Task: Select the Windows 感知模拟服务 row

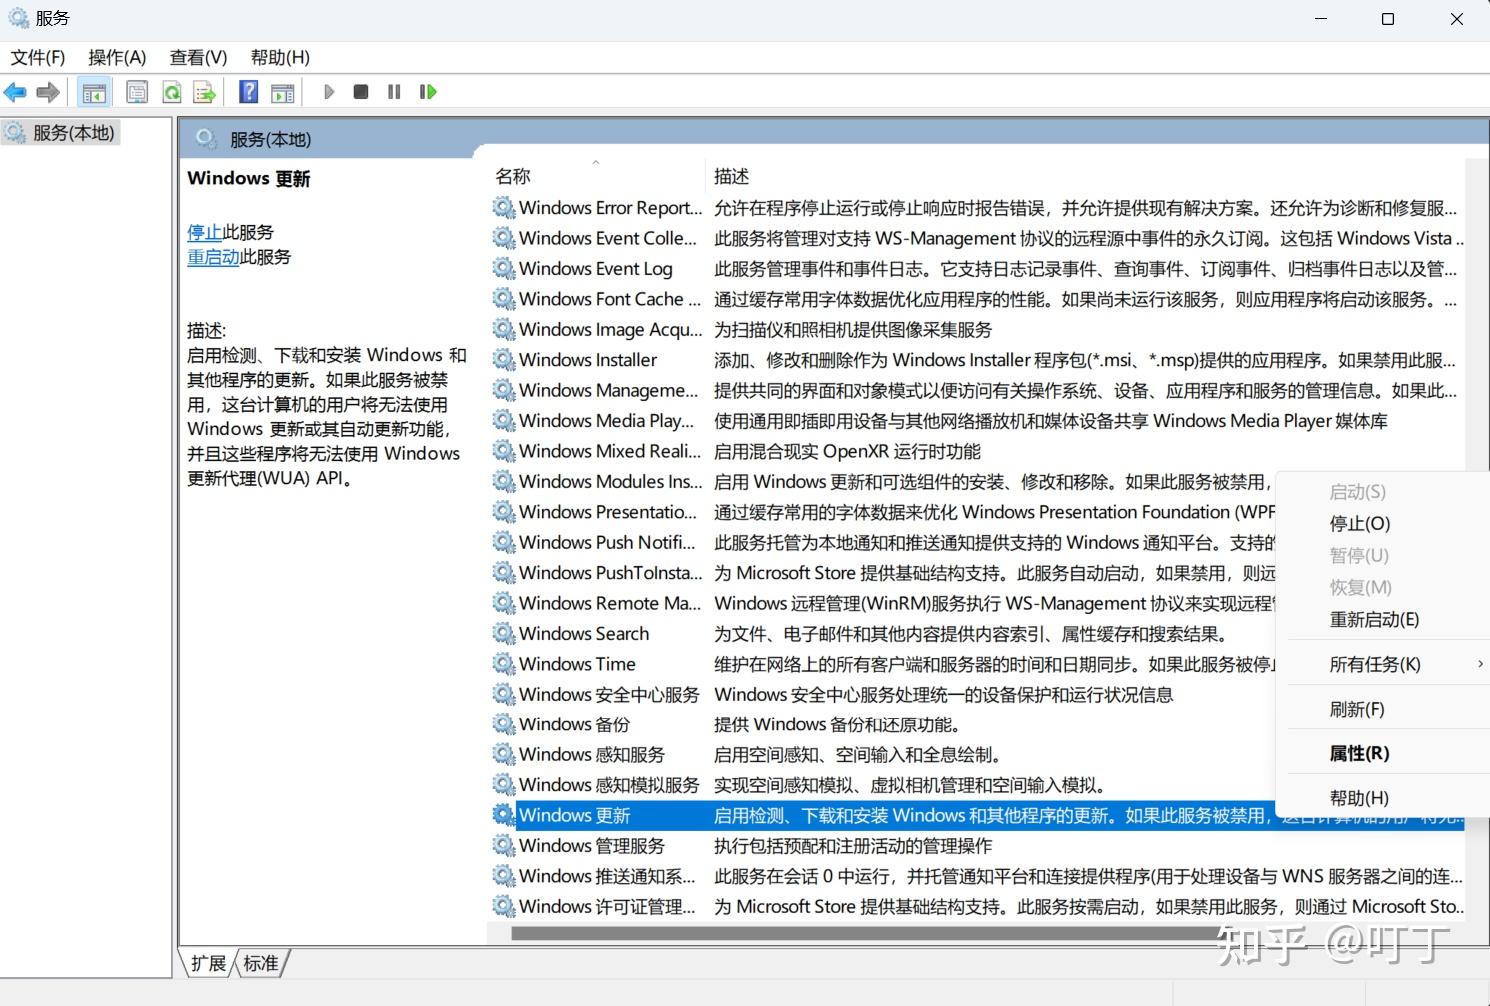Action: 609,785
